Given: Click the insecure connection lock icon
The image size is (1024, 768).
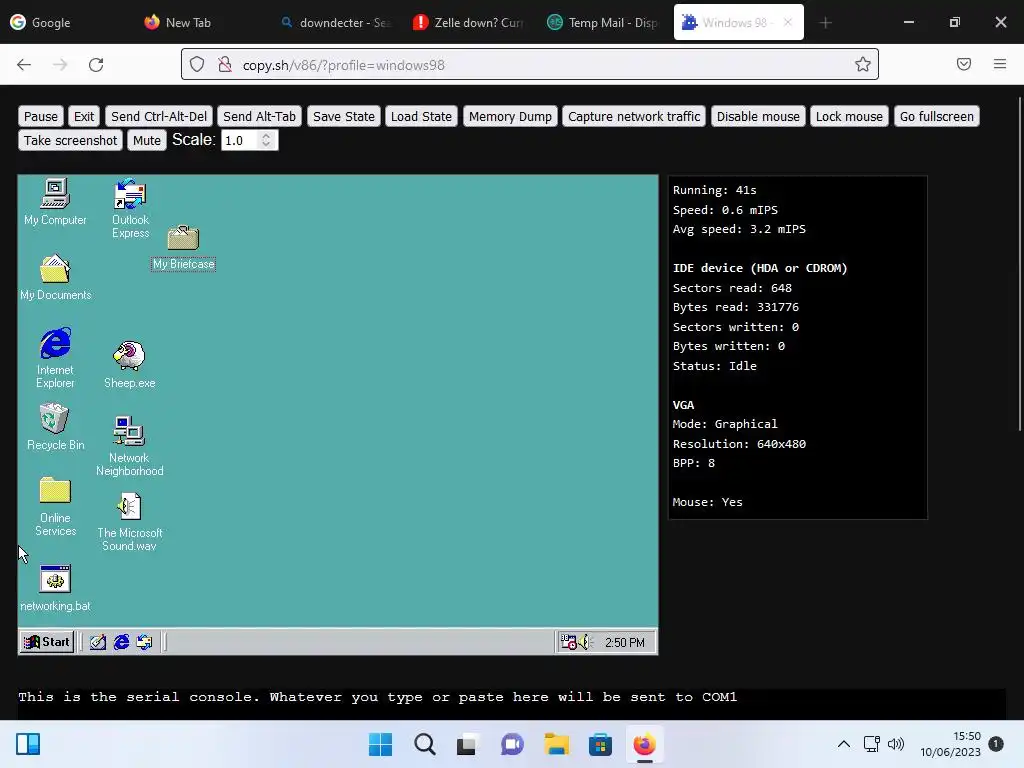Looking at the screenshot, I should (x=225, y=64).
